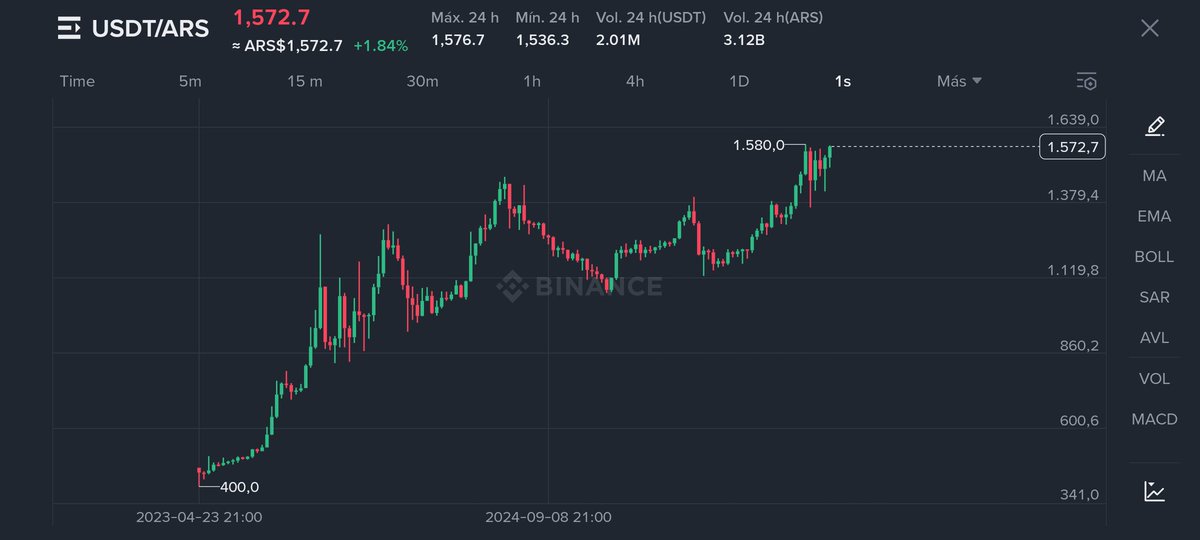Click the current price tag 1.572,7 on axis
This screenshot has height=540, width=1200.
click(1072, 147)
